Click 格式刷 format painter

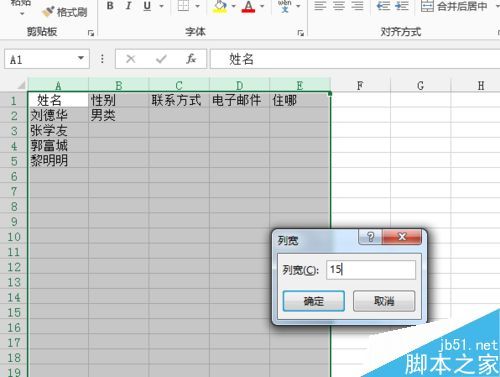pyautogui.click(x=65, y=12)
